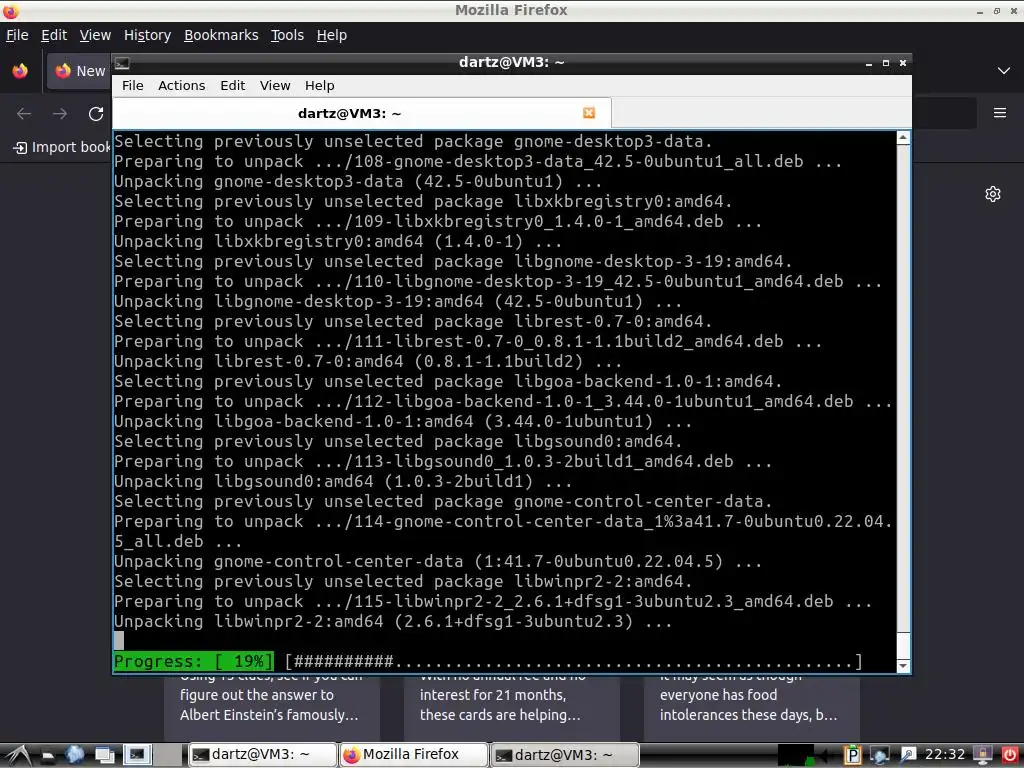The height and width of the screenshot is (768, 1024).
Task: Click the 22:32 clock
Action: 945,755
